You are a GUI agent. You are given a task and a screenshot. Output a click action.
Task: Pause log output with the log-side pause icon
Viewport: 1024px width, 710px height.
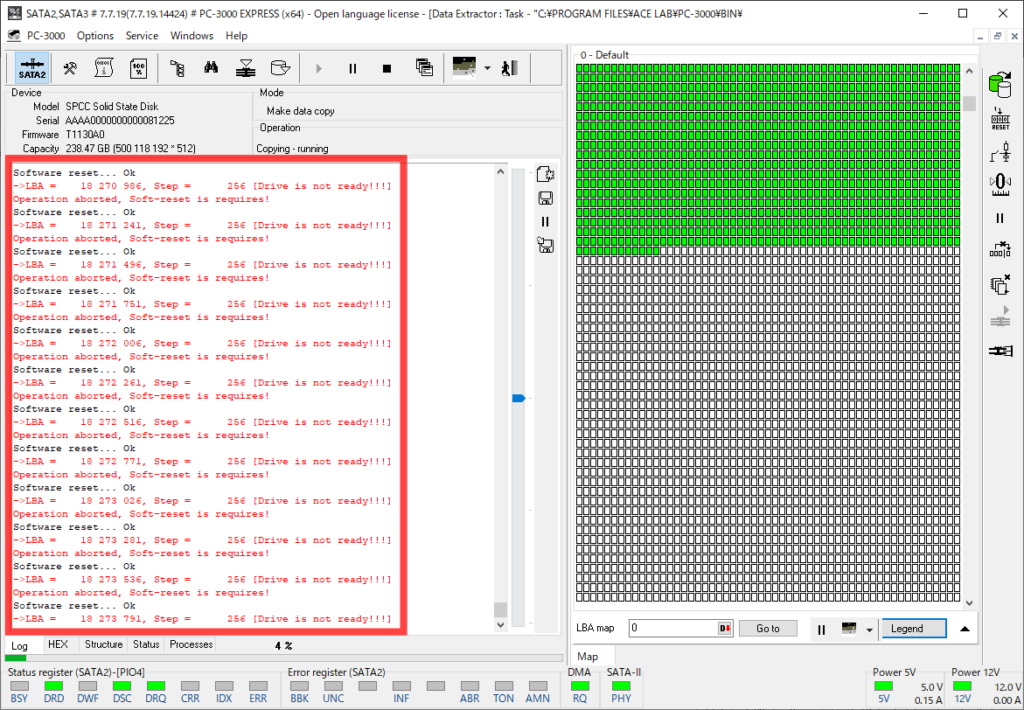coord(545,221)
